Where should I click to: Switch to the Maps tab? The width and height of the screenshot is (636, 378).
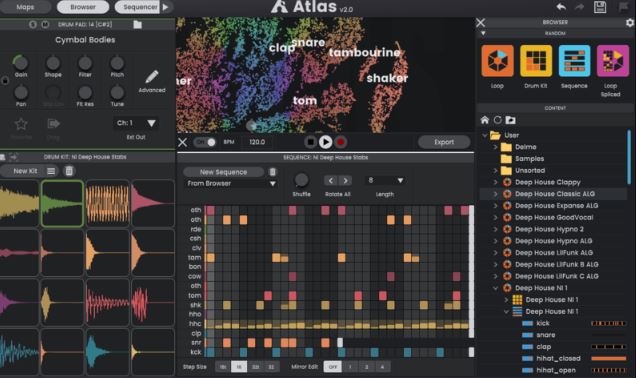(26, 7)
